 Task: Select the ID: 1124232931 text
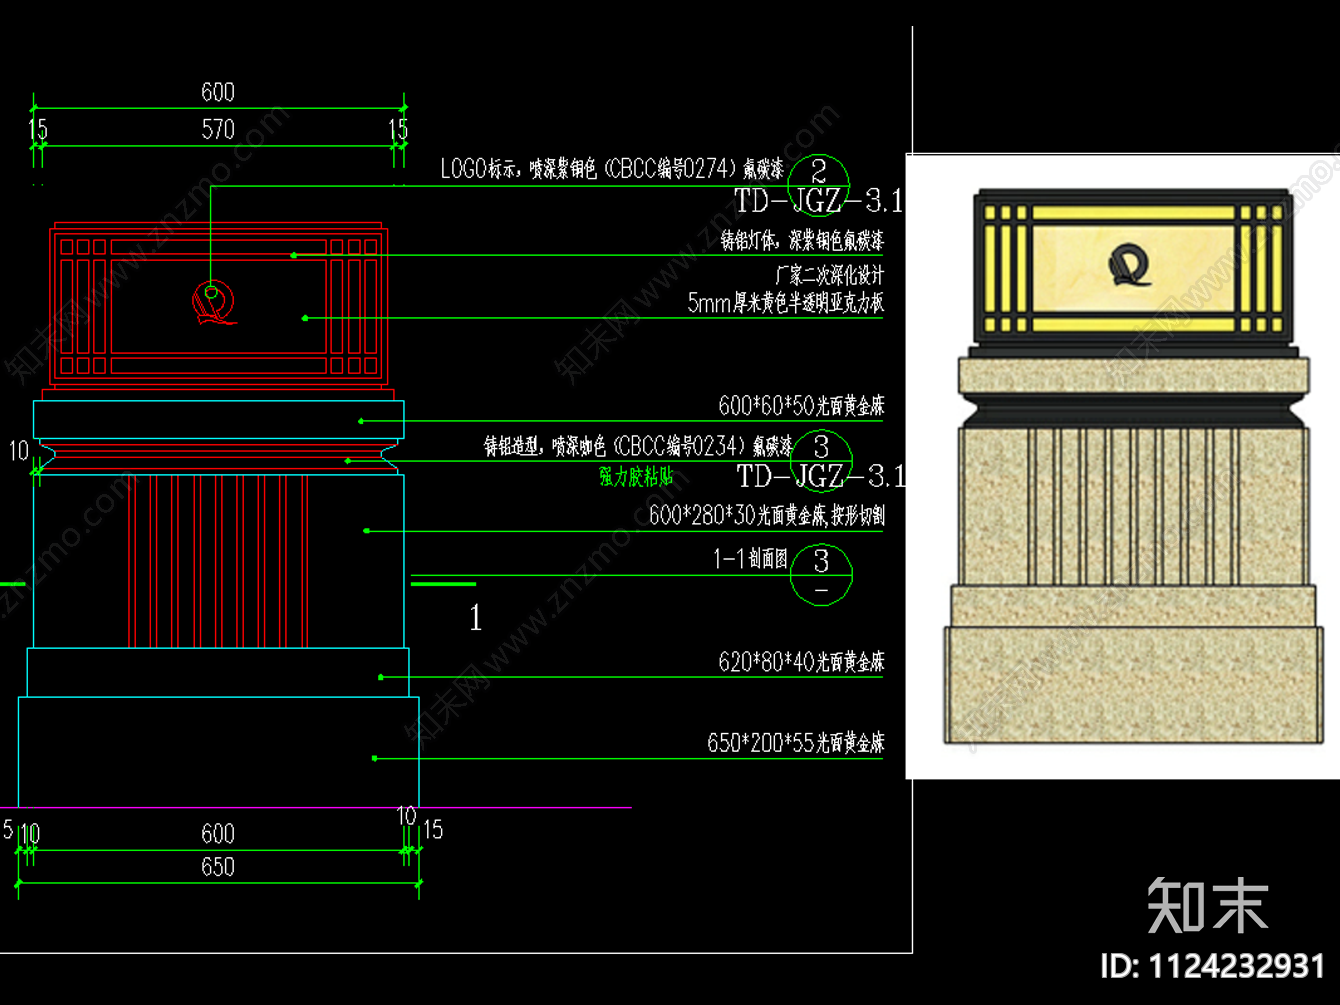(1213, 966)
